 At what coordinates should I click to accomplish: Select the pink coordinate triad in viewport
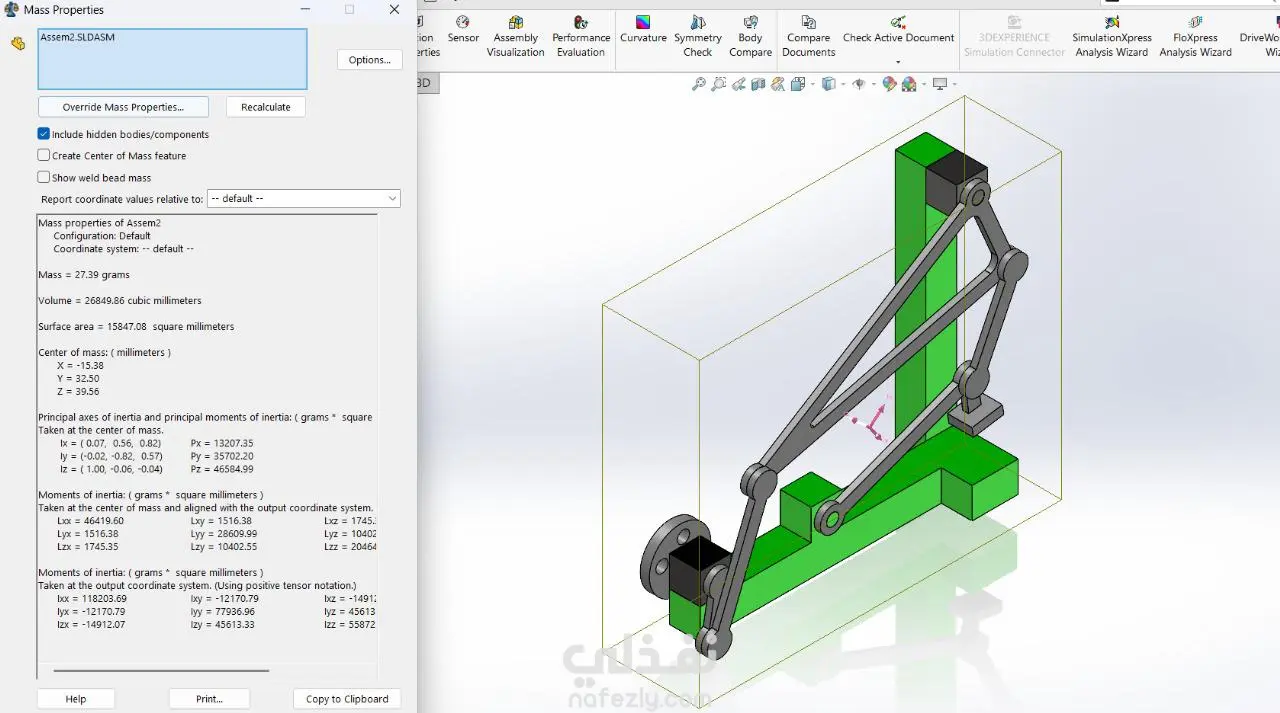click(871, 423)
